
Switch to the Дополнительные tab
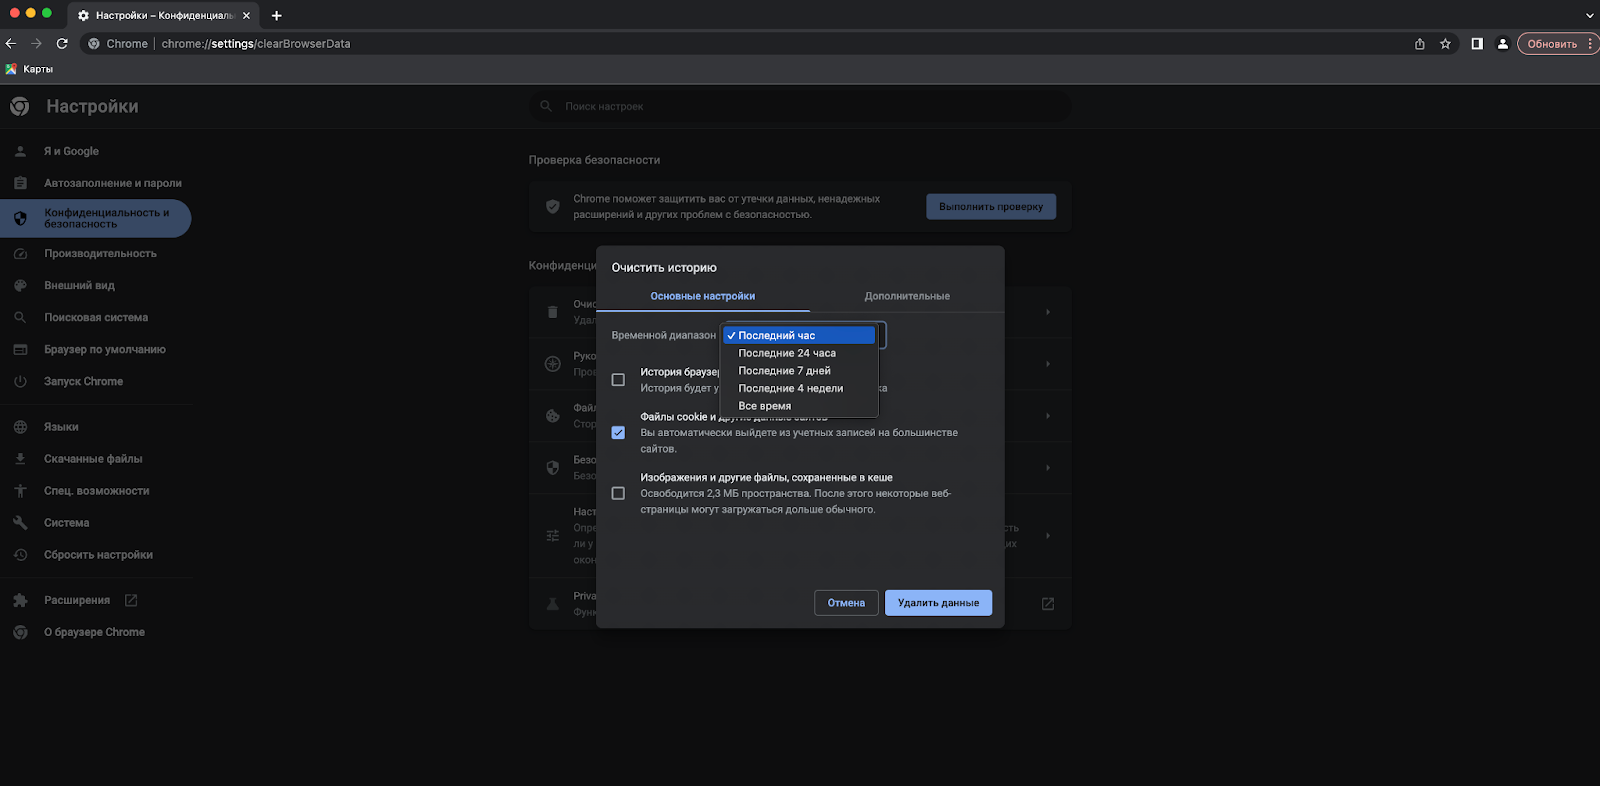click(x=907, y=296)
